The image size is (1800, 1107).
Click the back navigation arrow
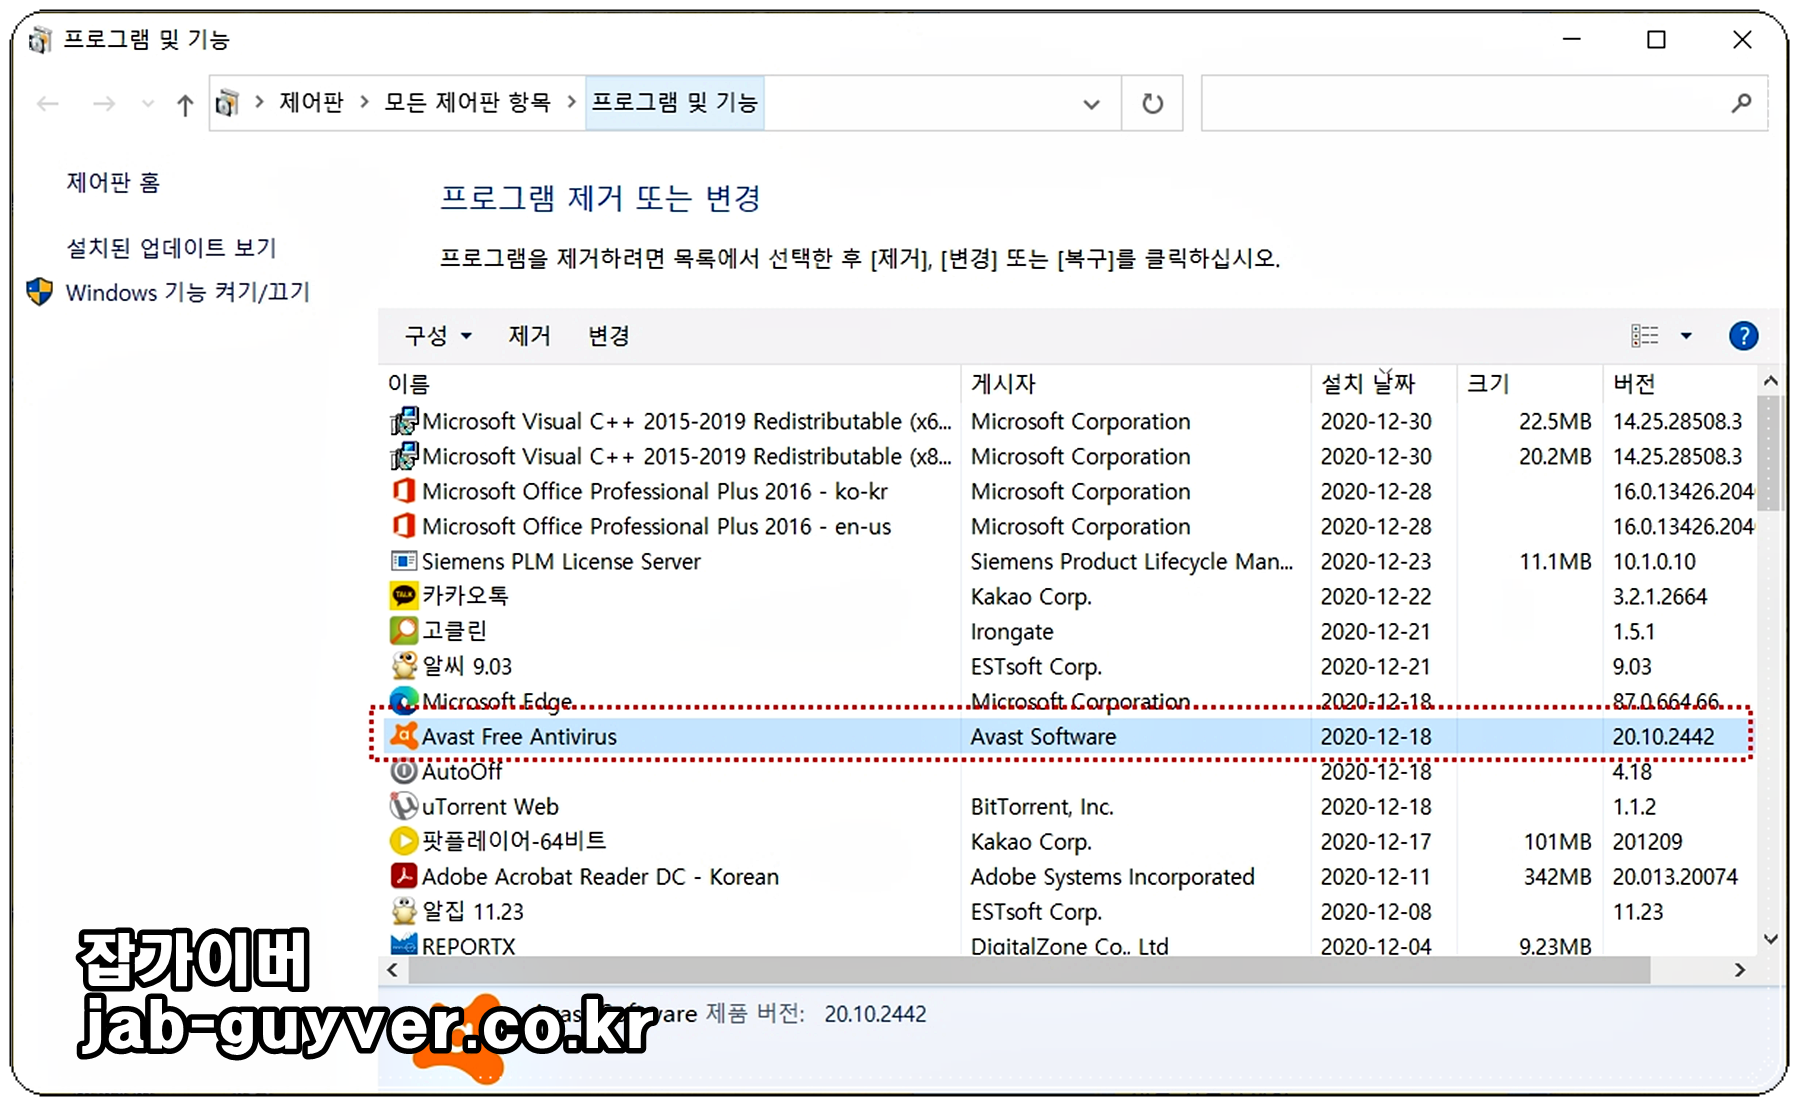pyautogui.click(x=48, y=104)
